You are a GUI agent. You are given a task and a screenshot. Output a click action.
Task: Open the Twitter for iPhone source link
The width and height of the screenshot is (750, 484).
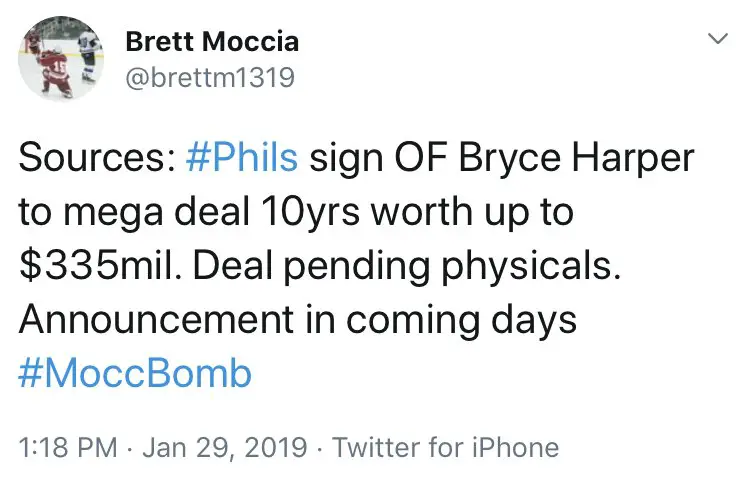coord(445,447)
